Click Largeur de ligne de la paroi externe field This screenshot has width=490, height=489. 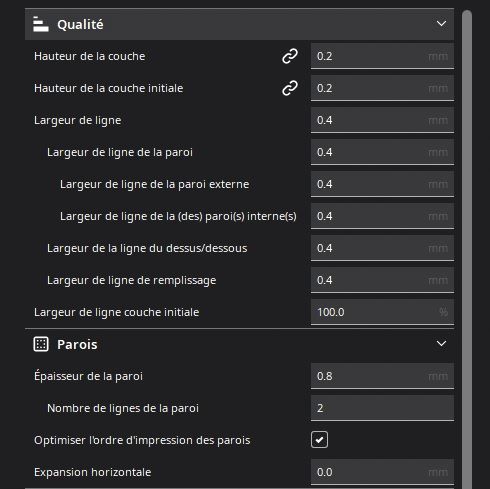(382, 184)
